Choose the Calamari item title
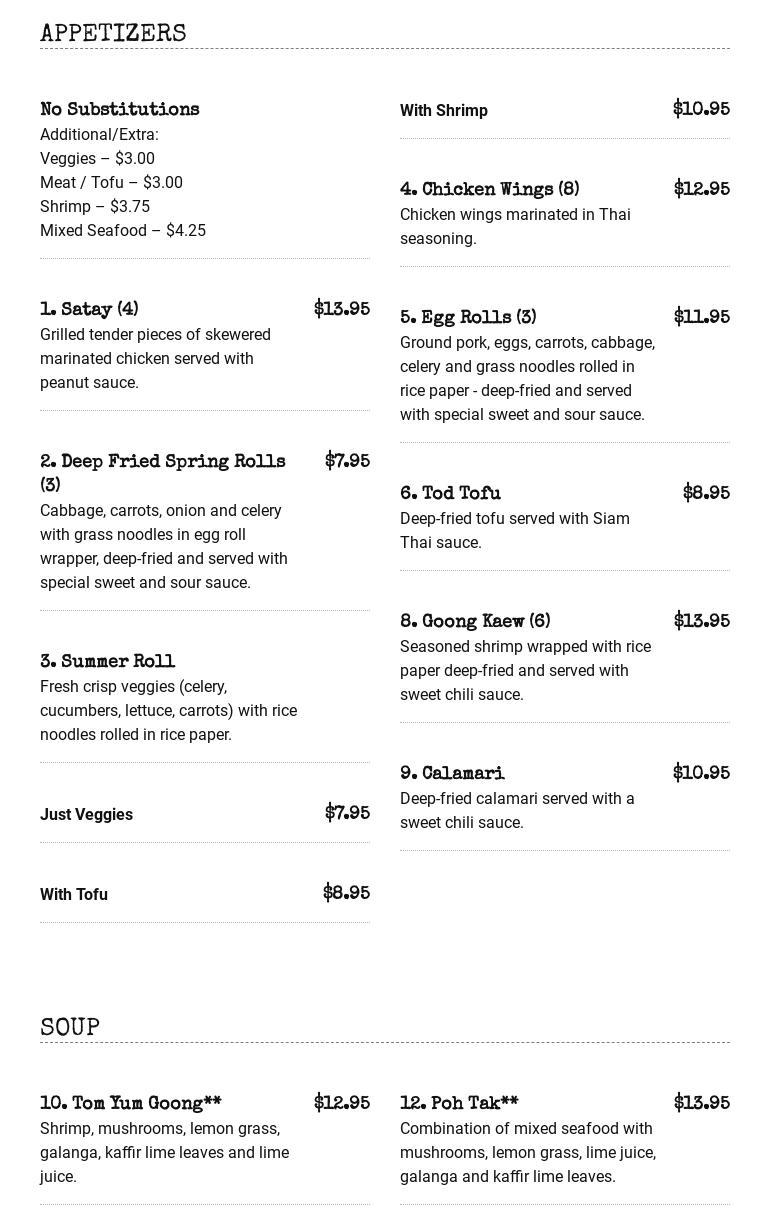Viewport: 770px width, 1210px height. click(452, 774)
